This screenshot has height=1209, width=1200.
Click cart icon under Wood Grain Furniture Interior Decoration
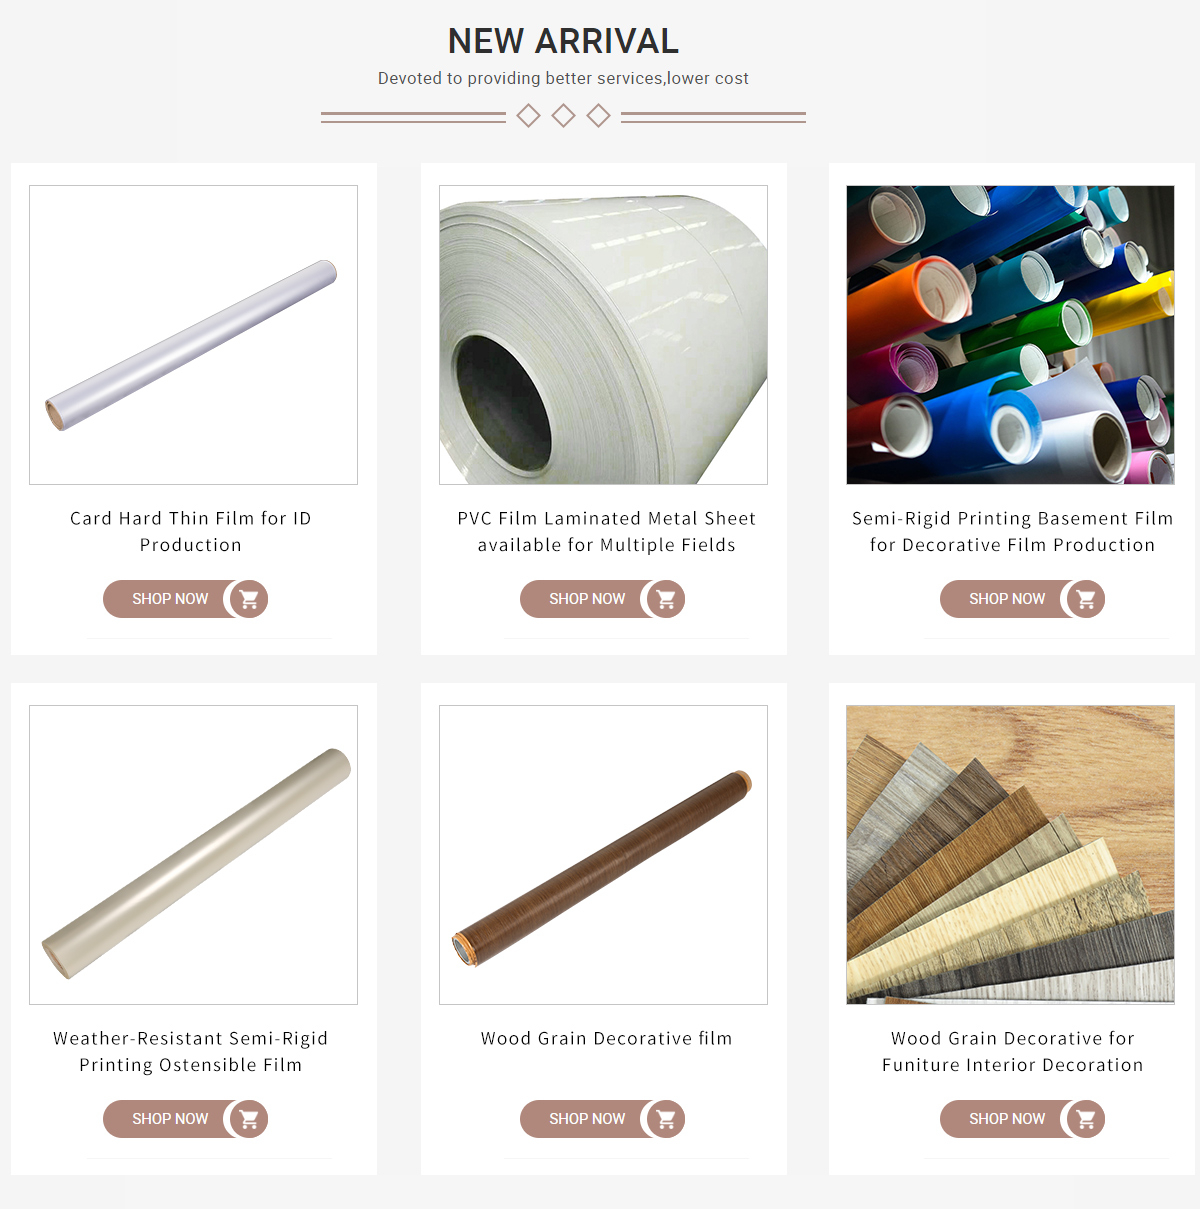1086,1119
